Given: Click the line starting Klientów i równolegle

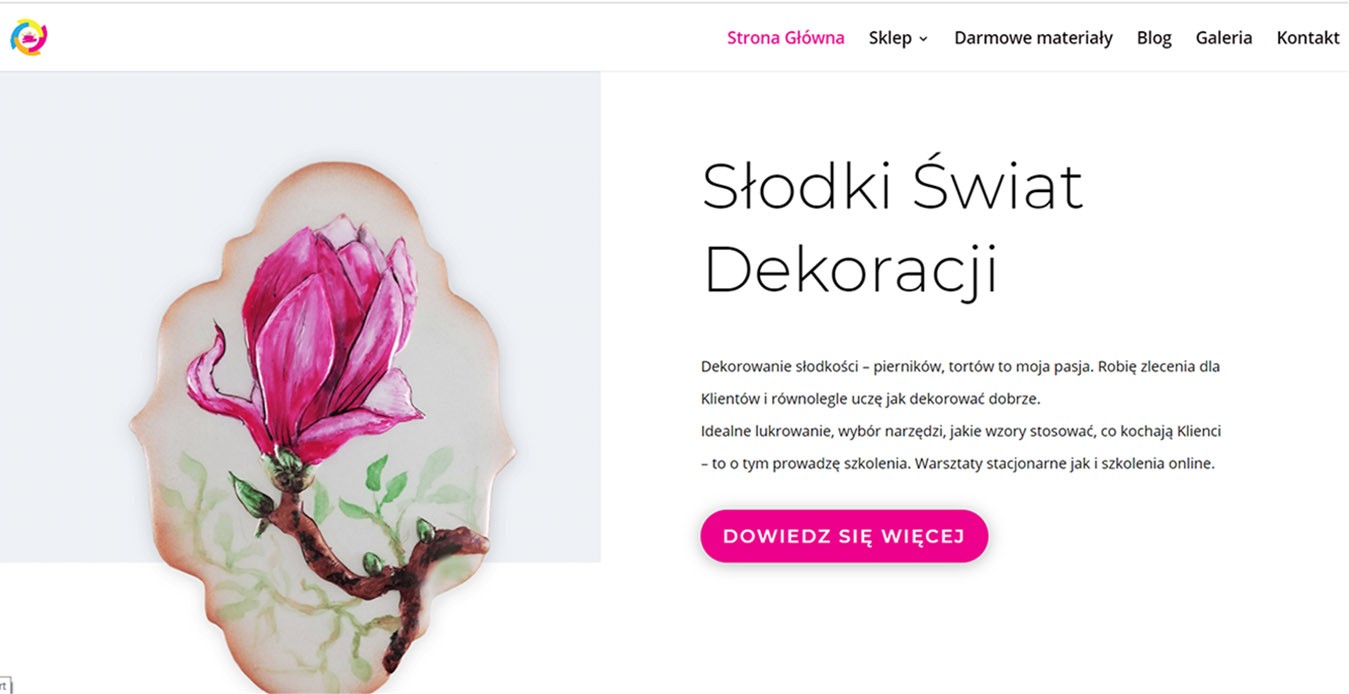Looking at the screenshot, I should tap(870, 398).
